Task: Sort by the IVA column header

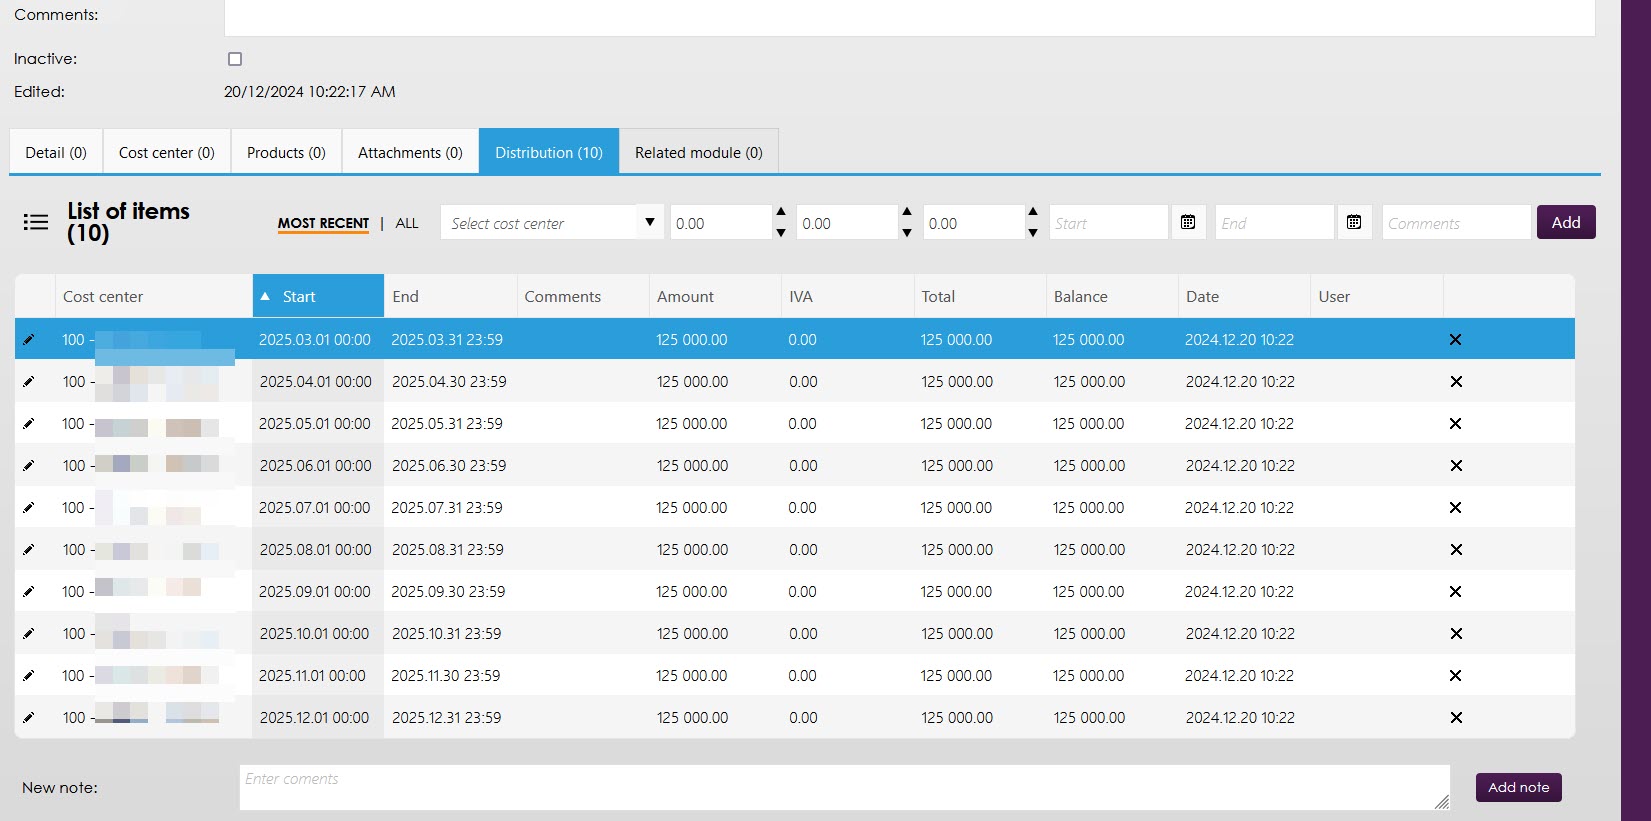Action: pyautogui.click(x=848, y=296)
